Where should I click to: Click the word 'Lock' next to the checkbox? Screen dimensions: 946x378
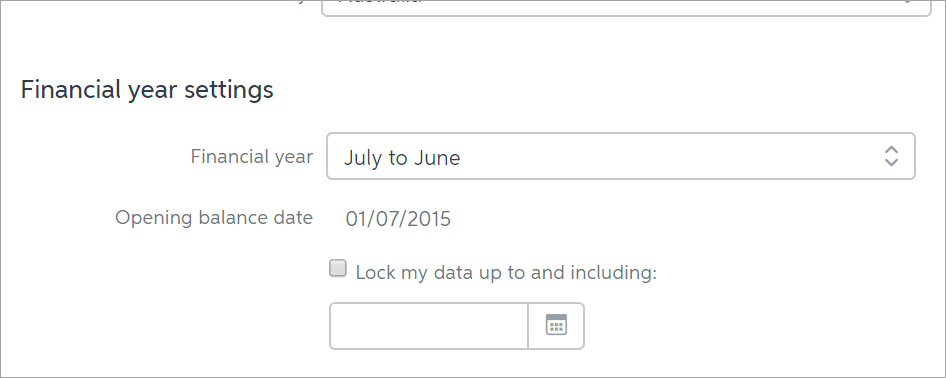[x=375, y=272]
